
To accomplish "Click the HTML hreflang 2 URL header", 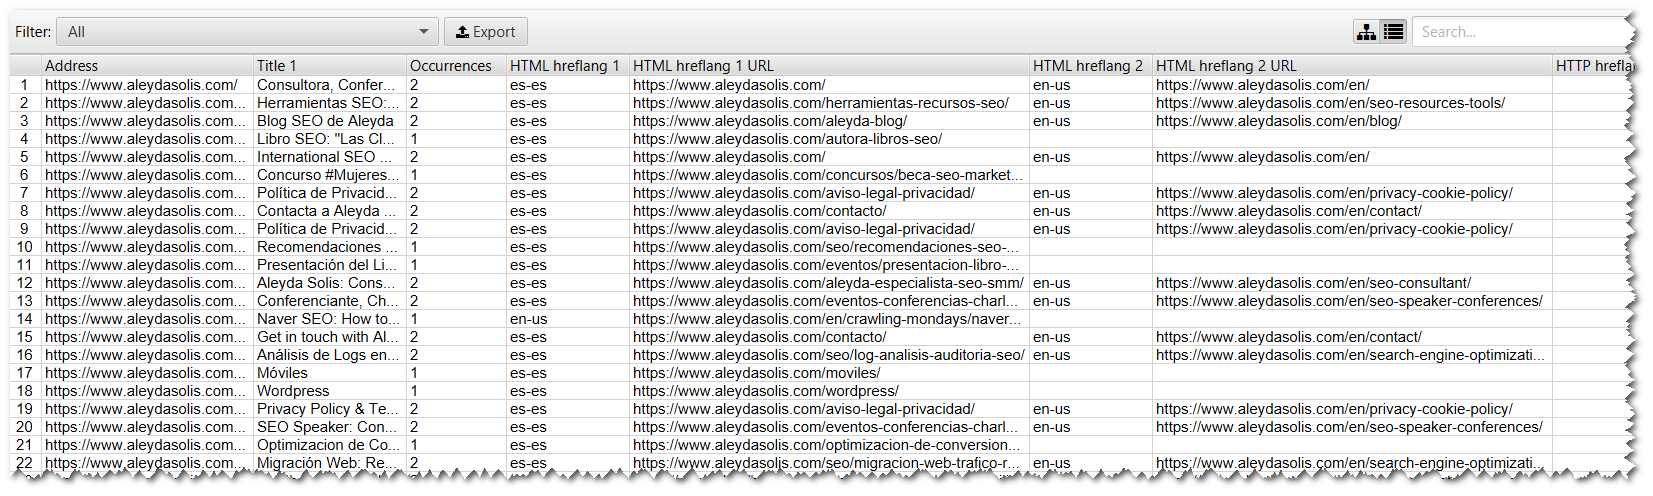I will [1227, 66].
